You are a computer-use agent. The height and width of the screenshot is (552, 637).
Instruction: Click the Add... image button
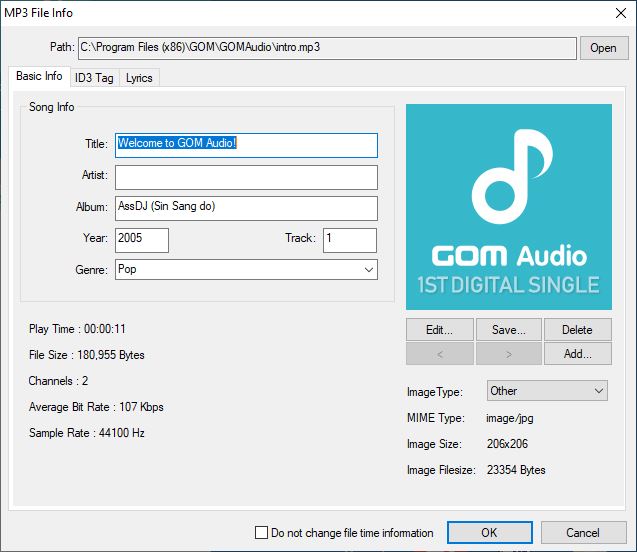(x=577, y=354)
